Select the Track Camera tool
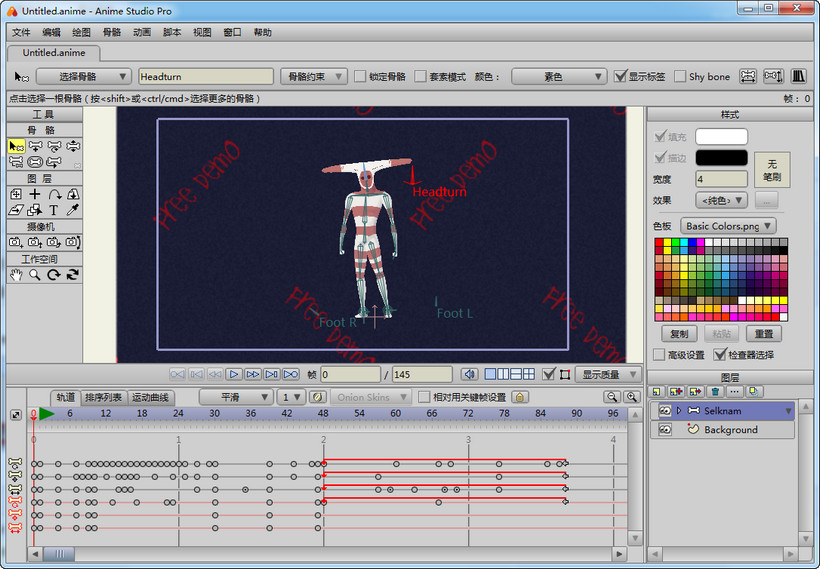This screenshot has height=569, width=820. pyautogui.click(x=15, y=242)
